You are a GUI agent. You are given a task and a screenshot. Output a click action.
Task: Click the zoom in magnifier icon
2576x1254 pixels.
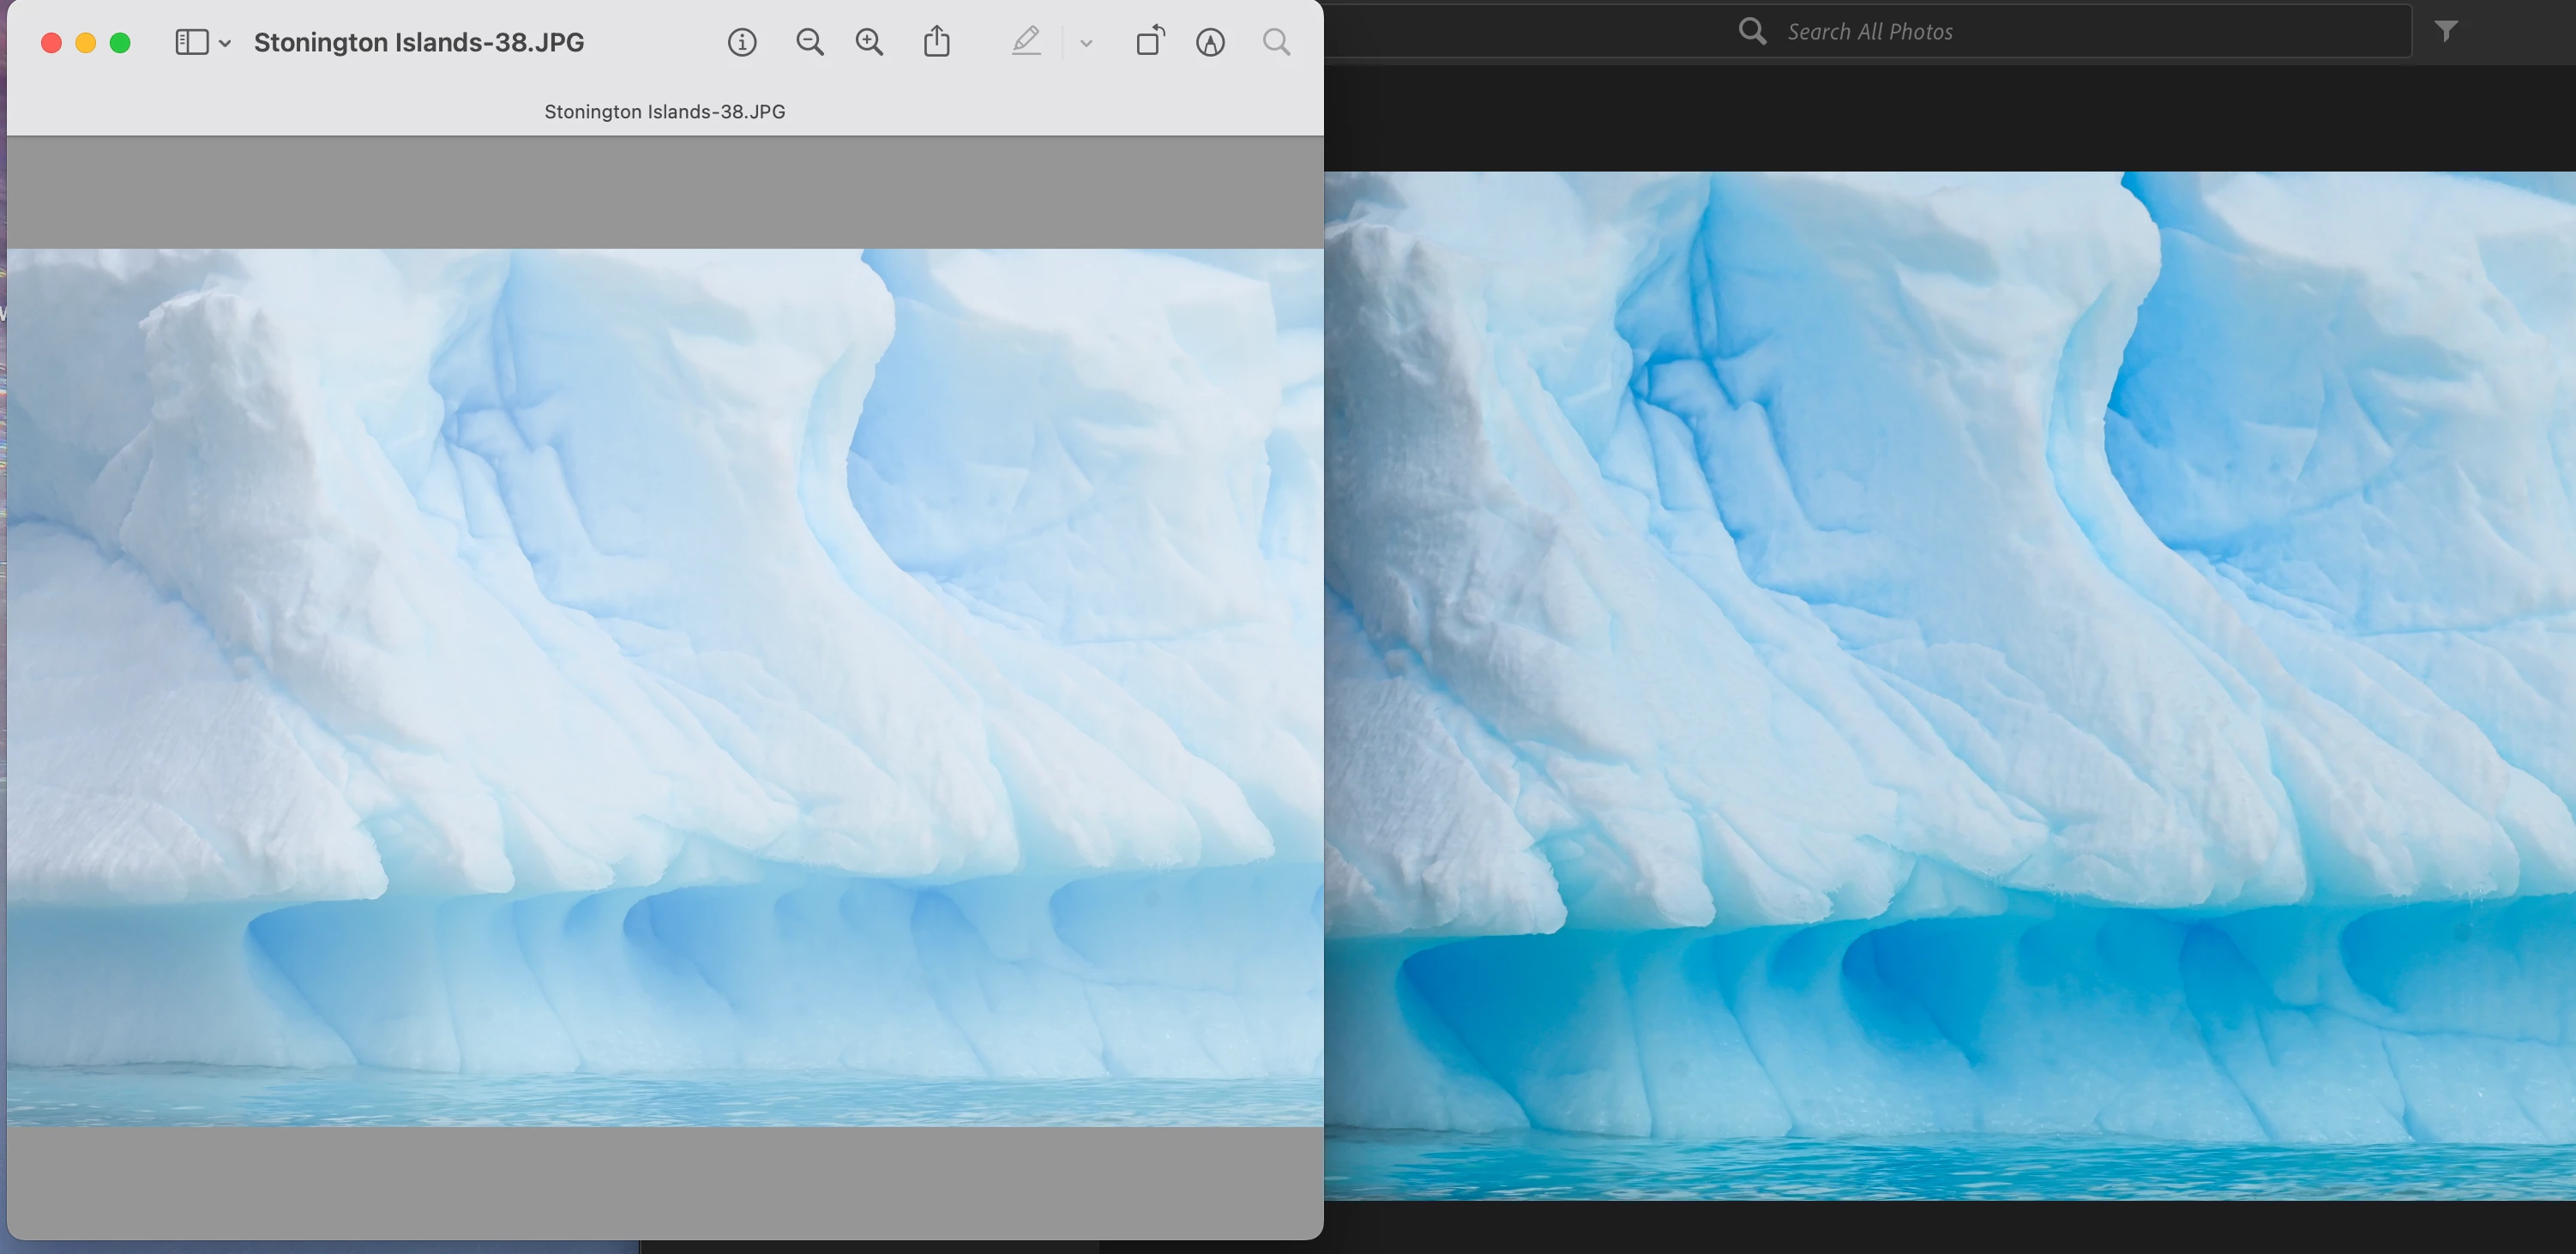click(869, 42)
